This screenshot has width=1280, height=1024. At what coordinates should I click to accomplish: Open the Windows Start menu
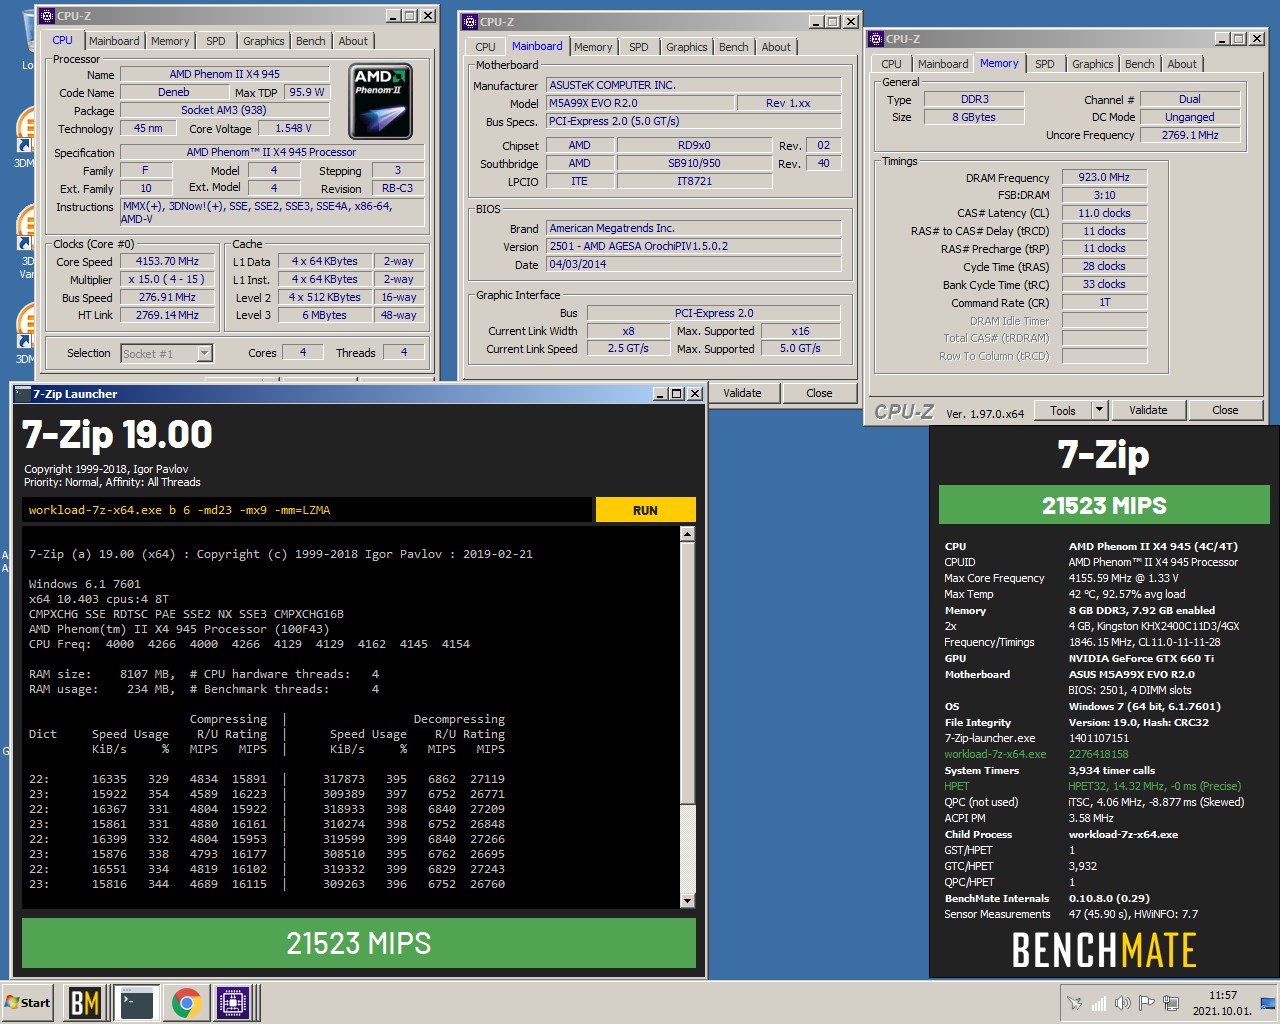click(28, 1002)
